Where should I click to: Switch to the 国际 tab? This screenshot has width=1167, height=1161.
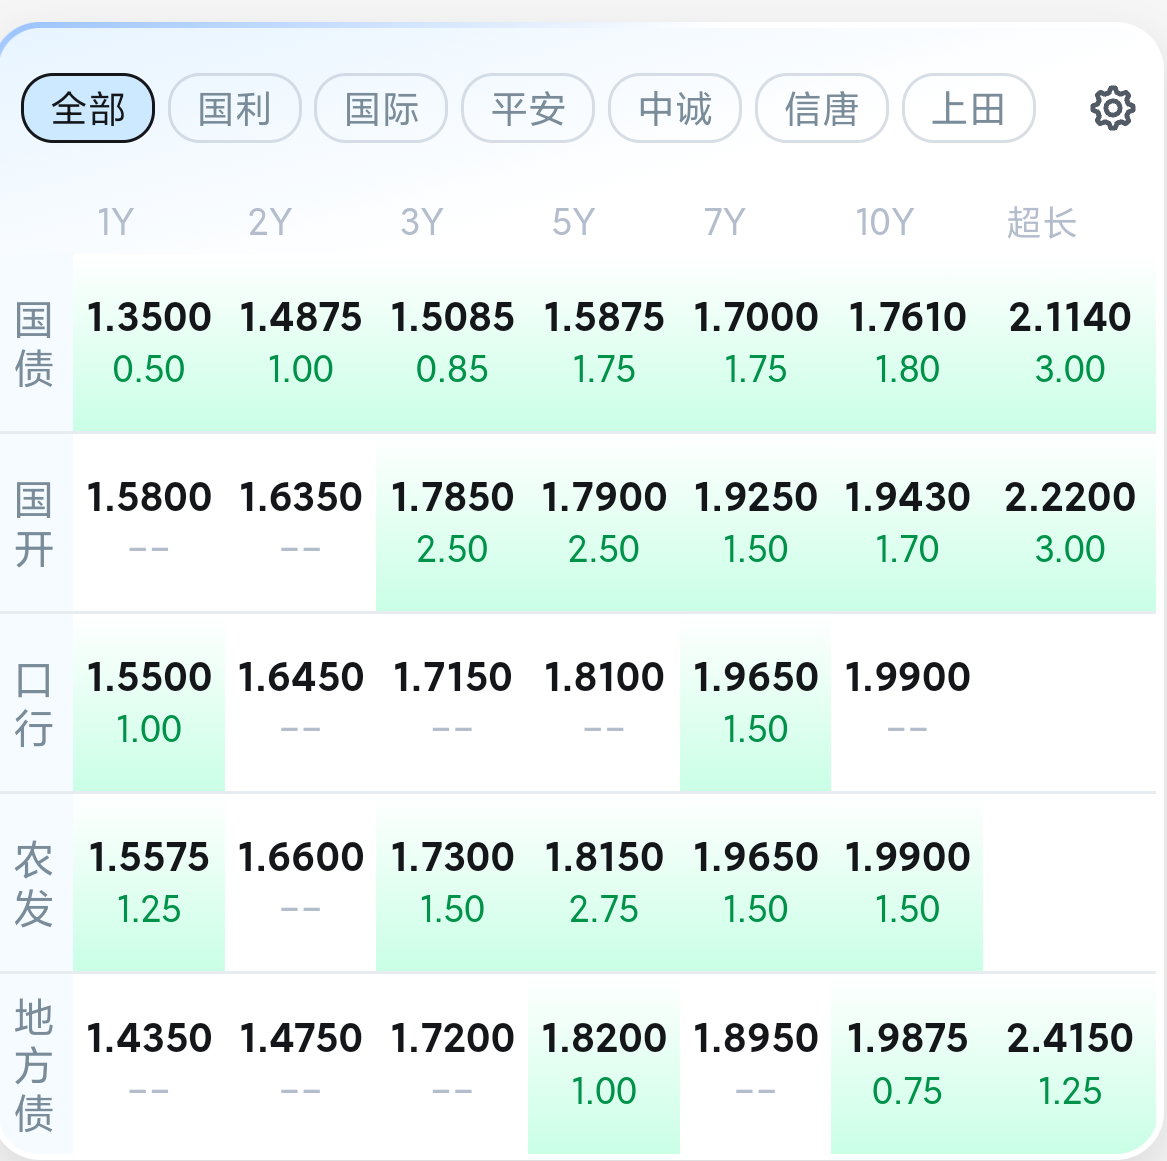click(x=381, y=108)
